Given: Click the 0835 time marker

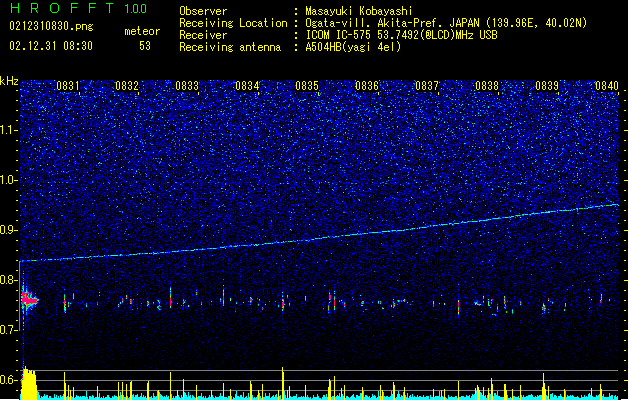Looking at the screenshot, I should tap(307, 86).
